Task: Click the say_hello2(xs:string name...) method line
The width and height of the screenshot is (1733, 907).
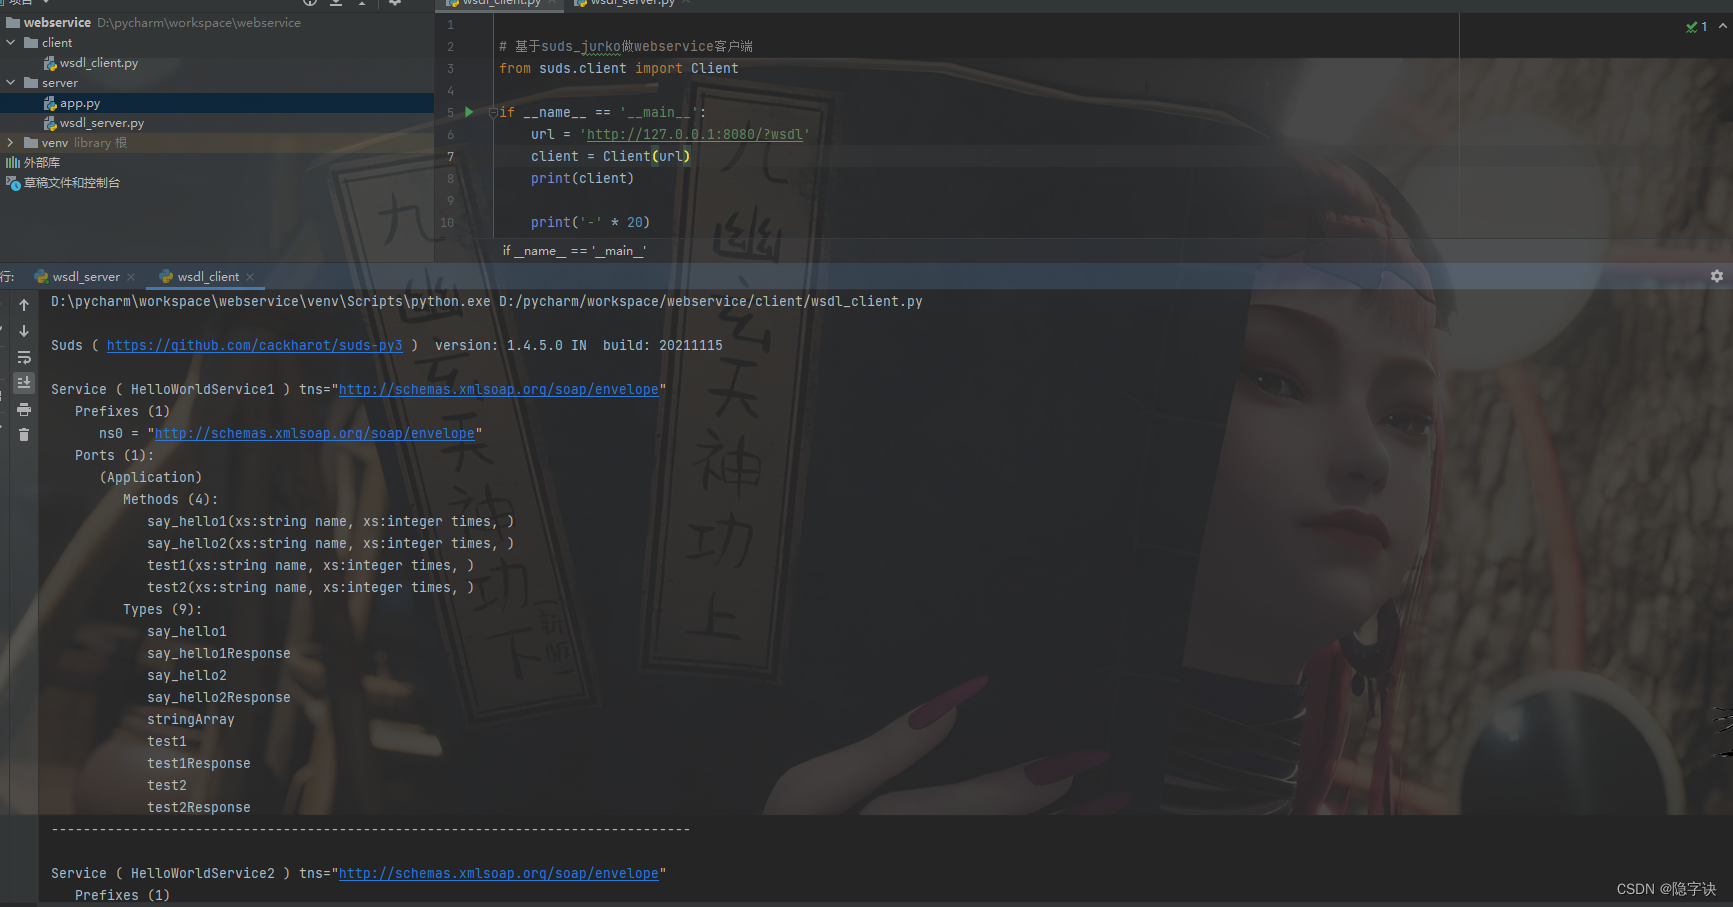Action: coord(331,543)
